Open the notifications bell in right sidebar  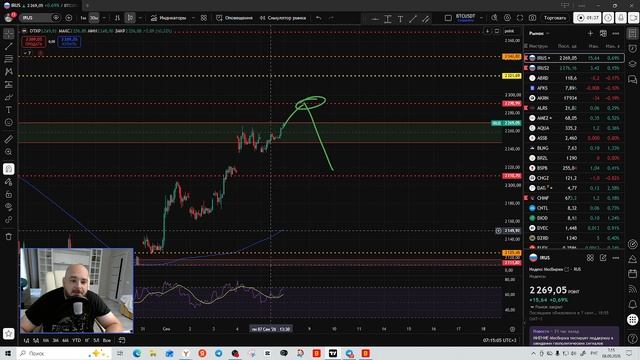(633, 304)
